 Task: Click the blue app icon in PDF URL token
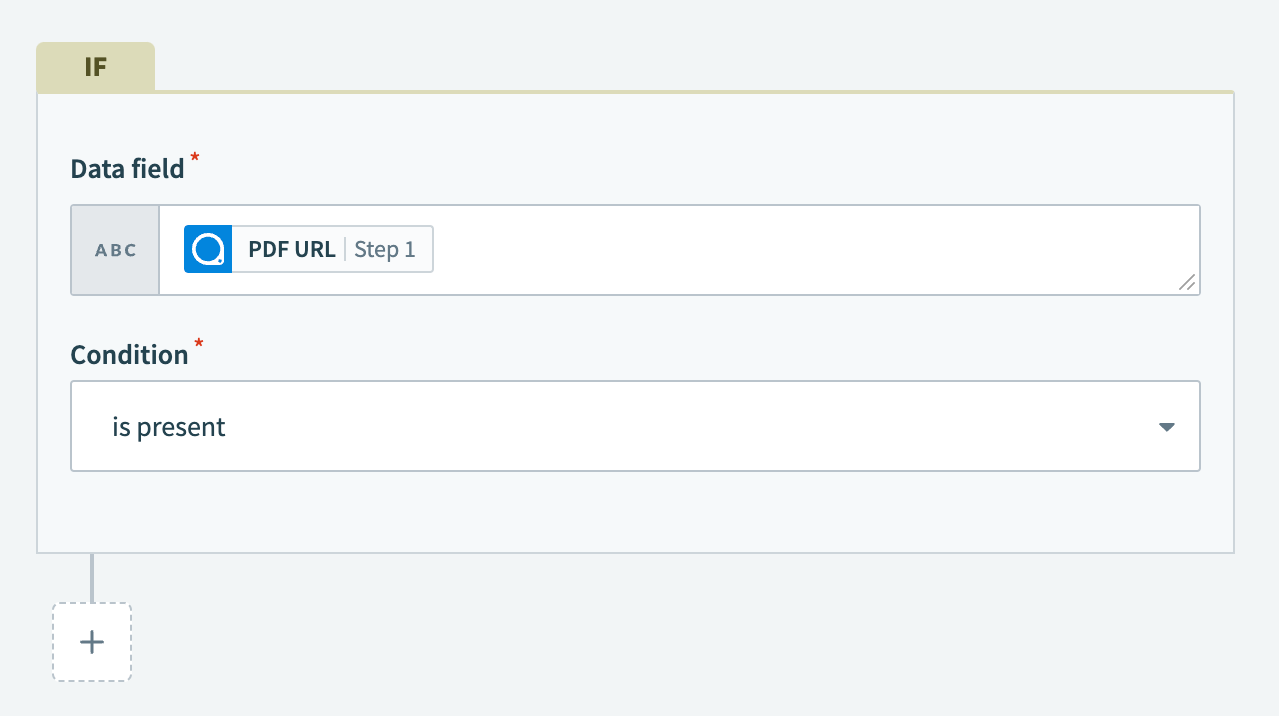coord(207,249)
